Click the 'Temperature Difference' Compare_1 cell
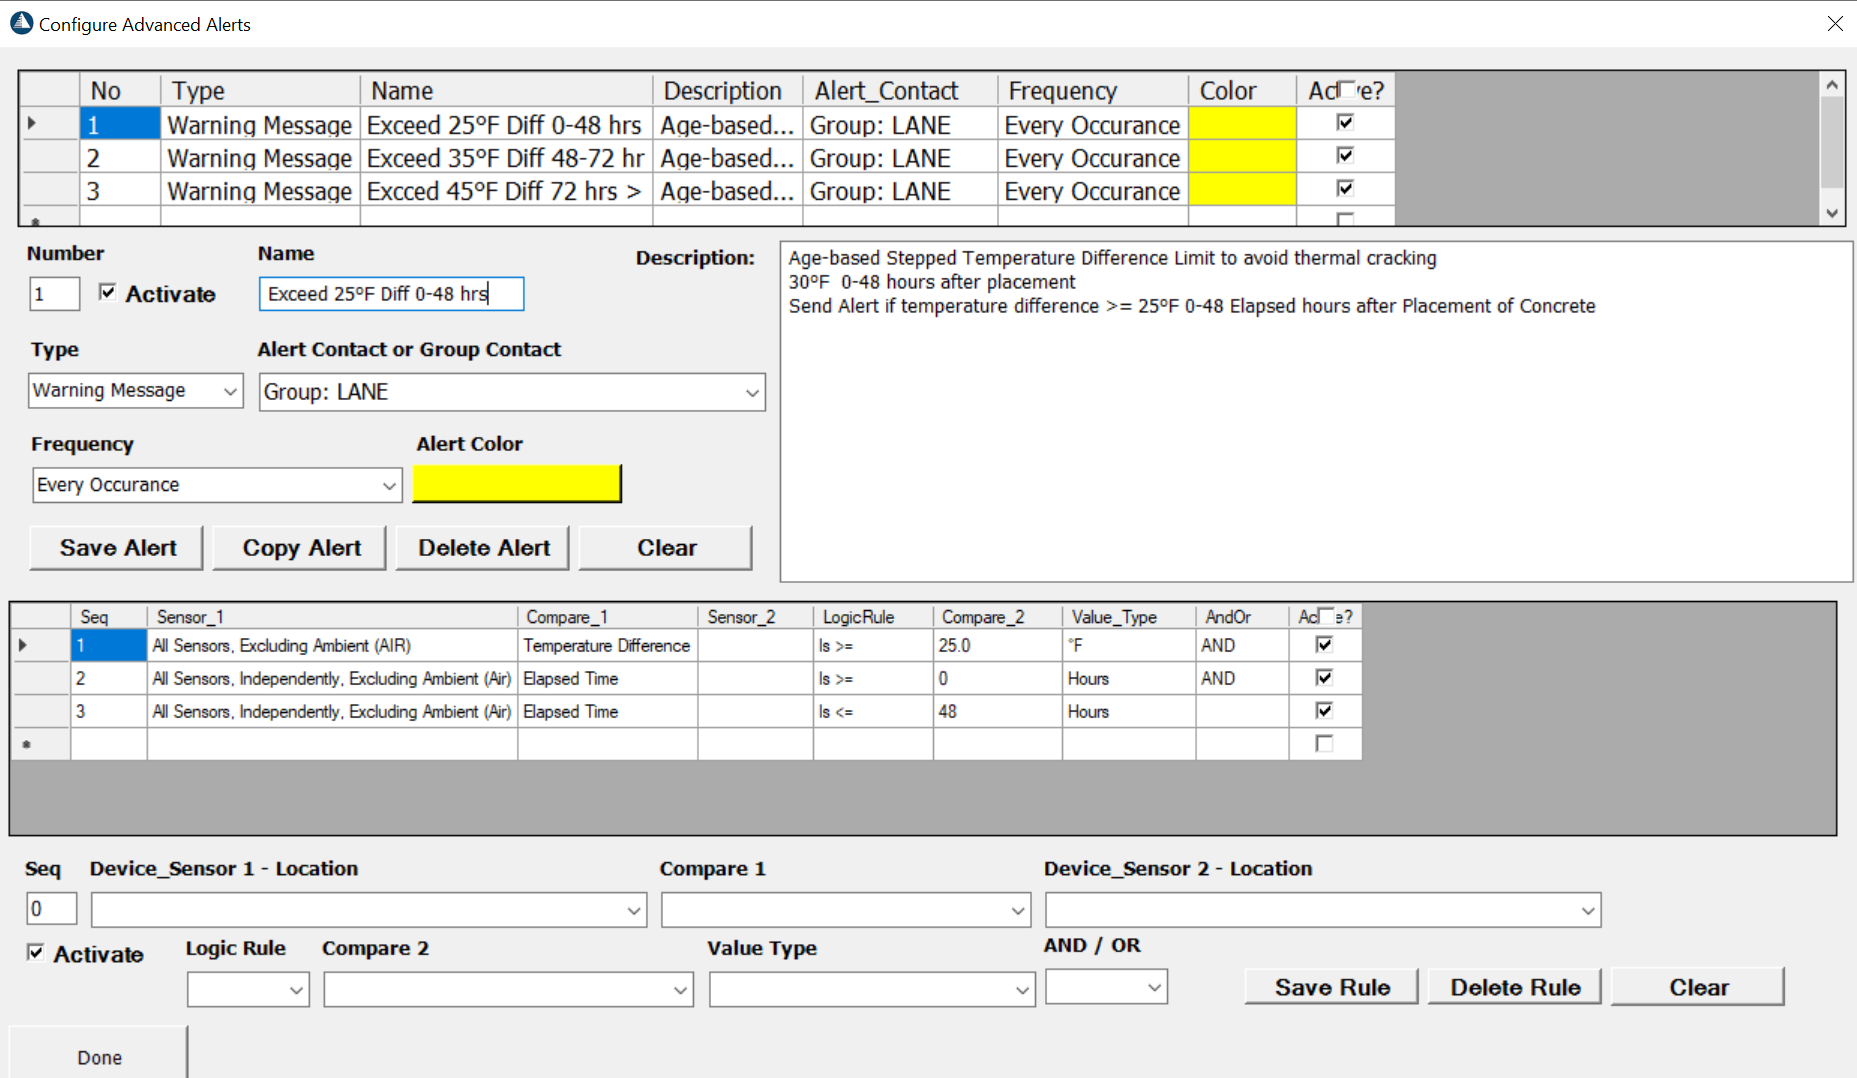The height and width of the screenshot is (1078, 1857). pyautogui.click(x=607, y=645)
